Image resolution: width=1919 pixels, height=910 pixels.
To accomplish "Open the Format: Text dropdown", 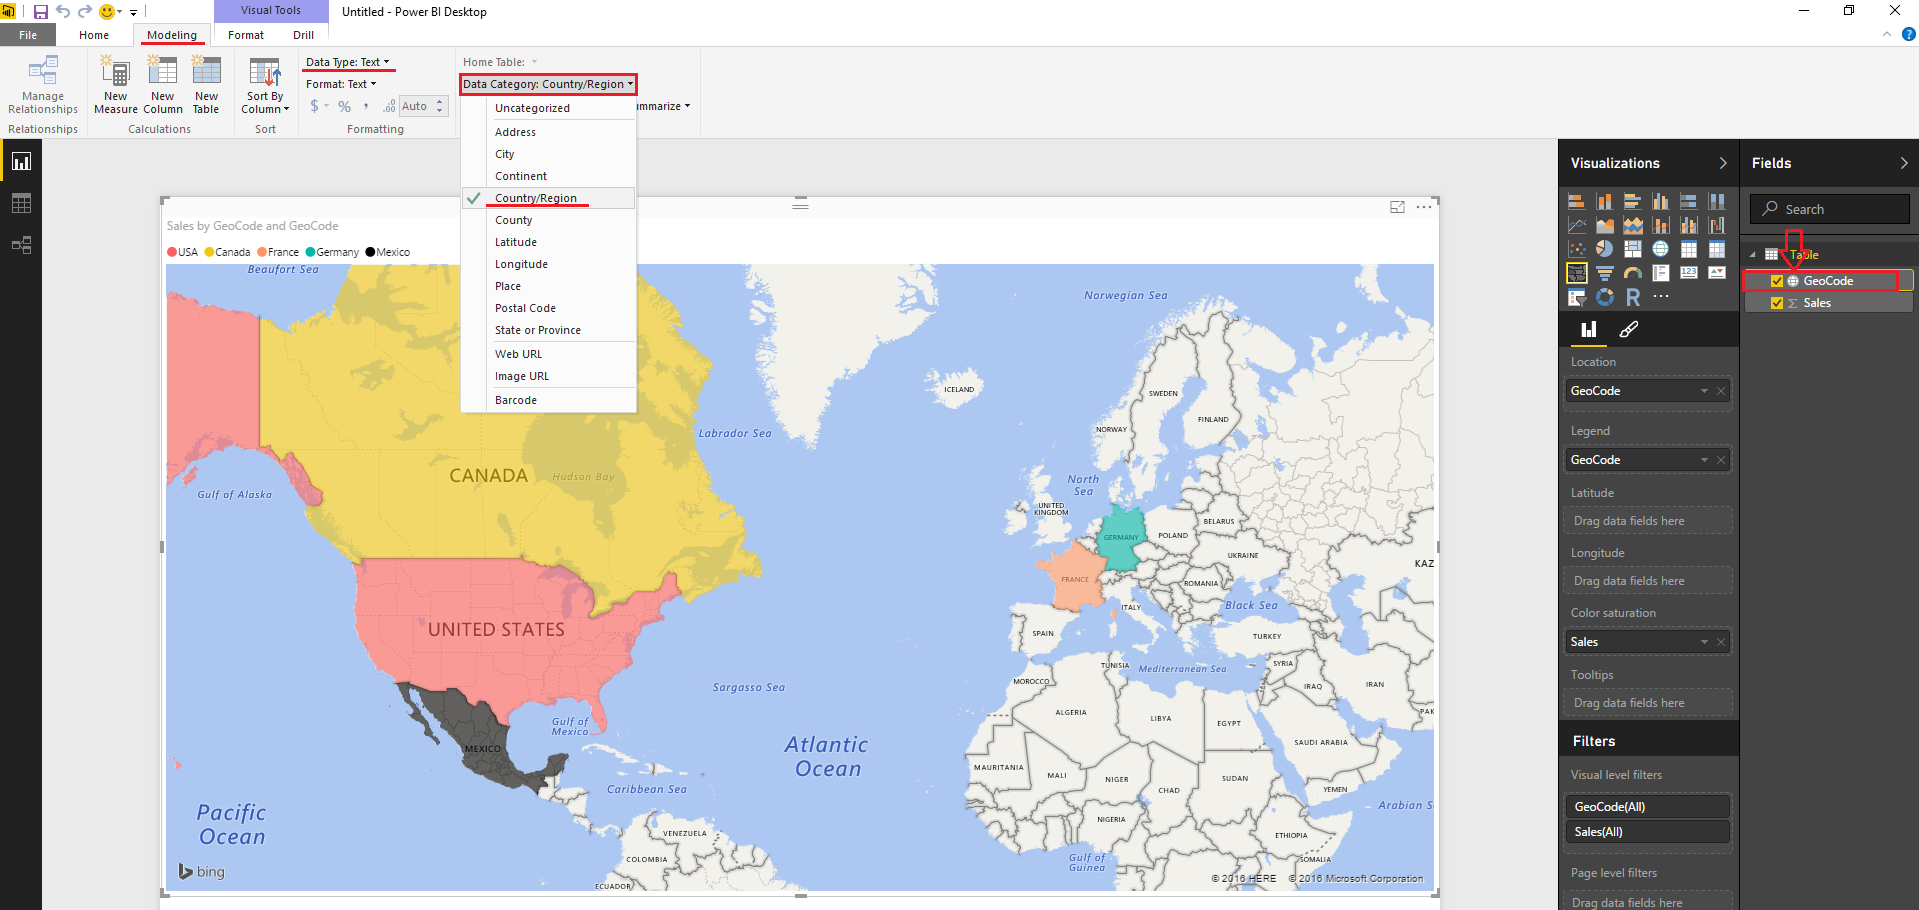I will pyautogui.click(x=341, y=84).
